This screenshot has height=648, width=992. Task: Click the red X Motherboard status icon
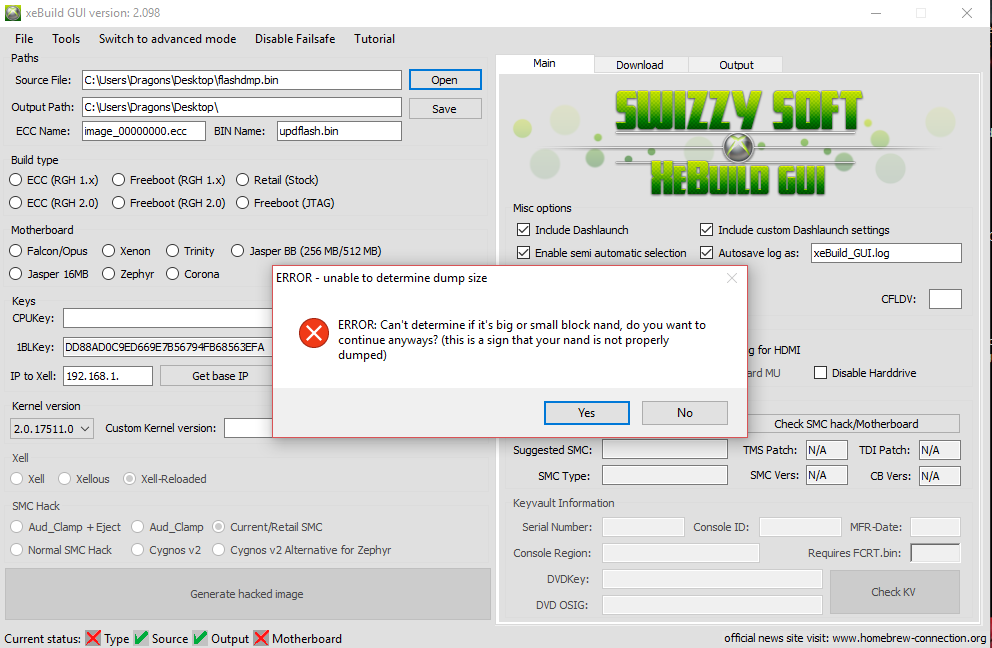click(261, 638)
